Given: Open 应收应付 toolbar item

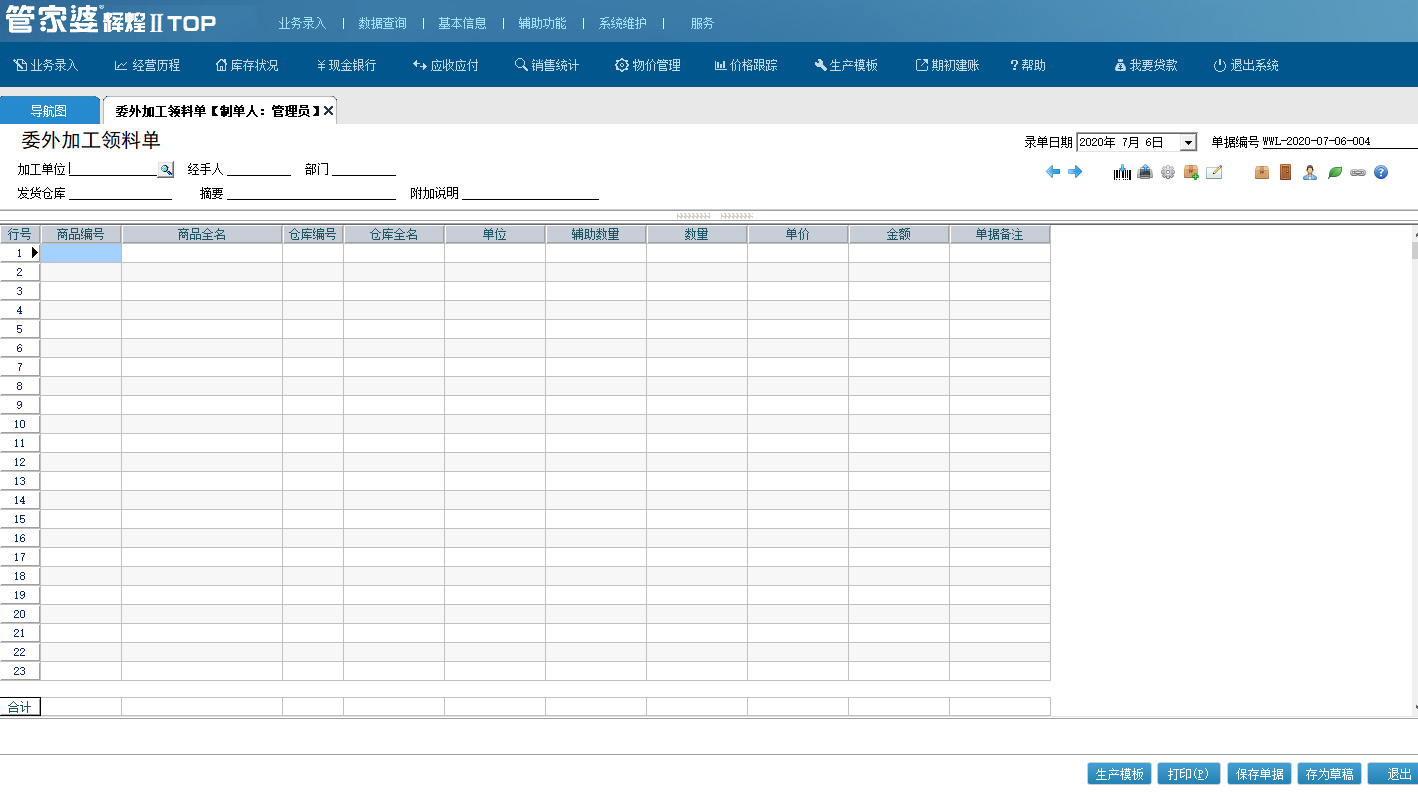Looking at the screenshot, I should coord(446,65).
